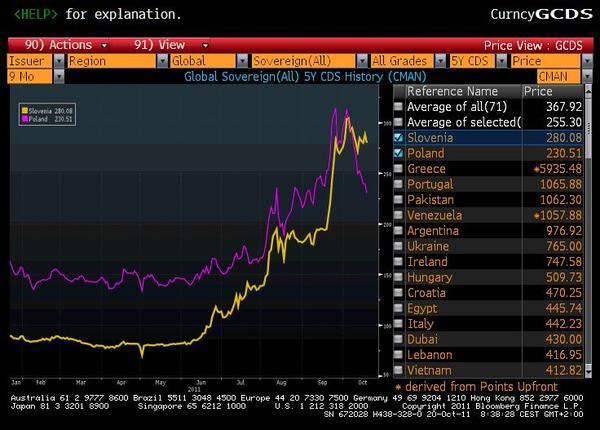Image resolution: width=600 pixels, height=430 pixels.
Task: Enable the Vietnam checkbox
Action: (398, 370)
